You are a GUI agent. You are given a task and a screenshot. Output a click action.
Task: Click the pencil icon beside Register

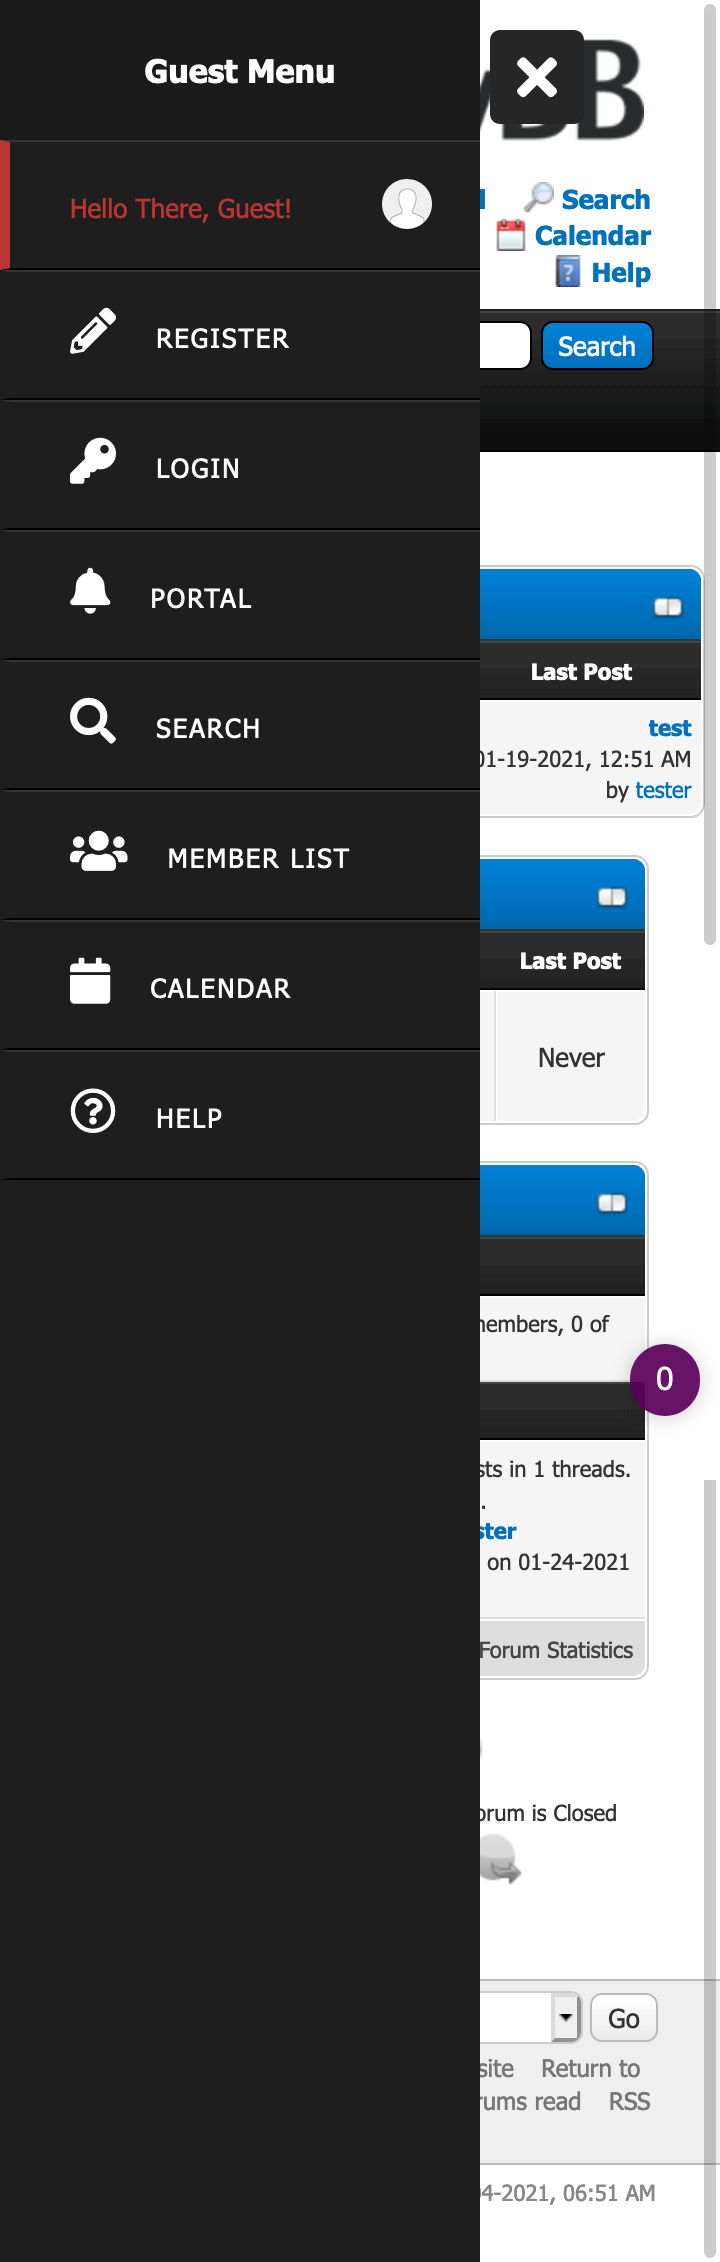93,331
